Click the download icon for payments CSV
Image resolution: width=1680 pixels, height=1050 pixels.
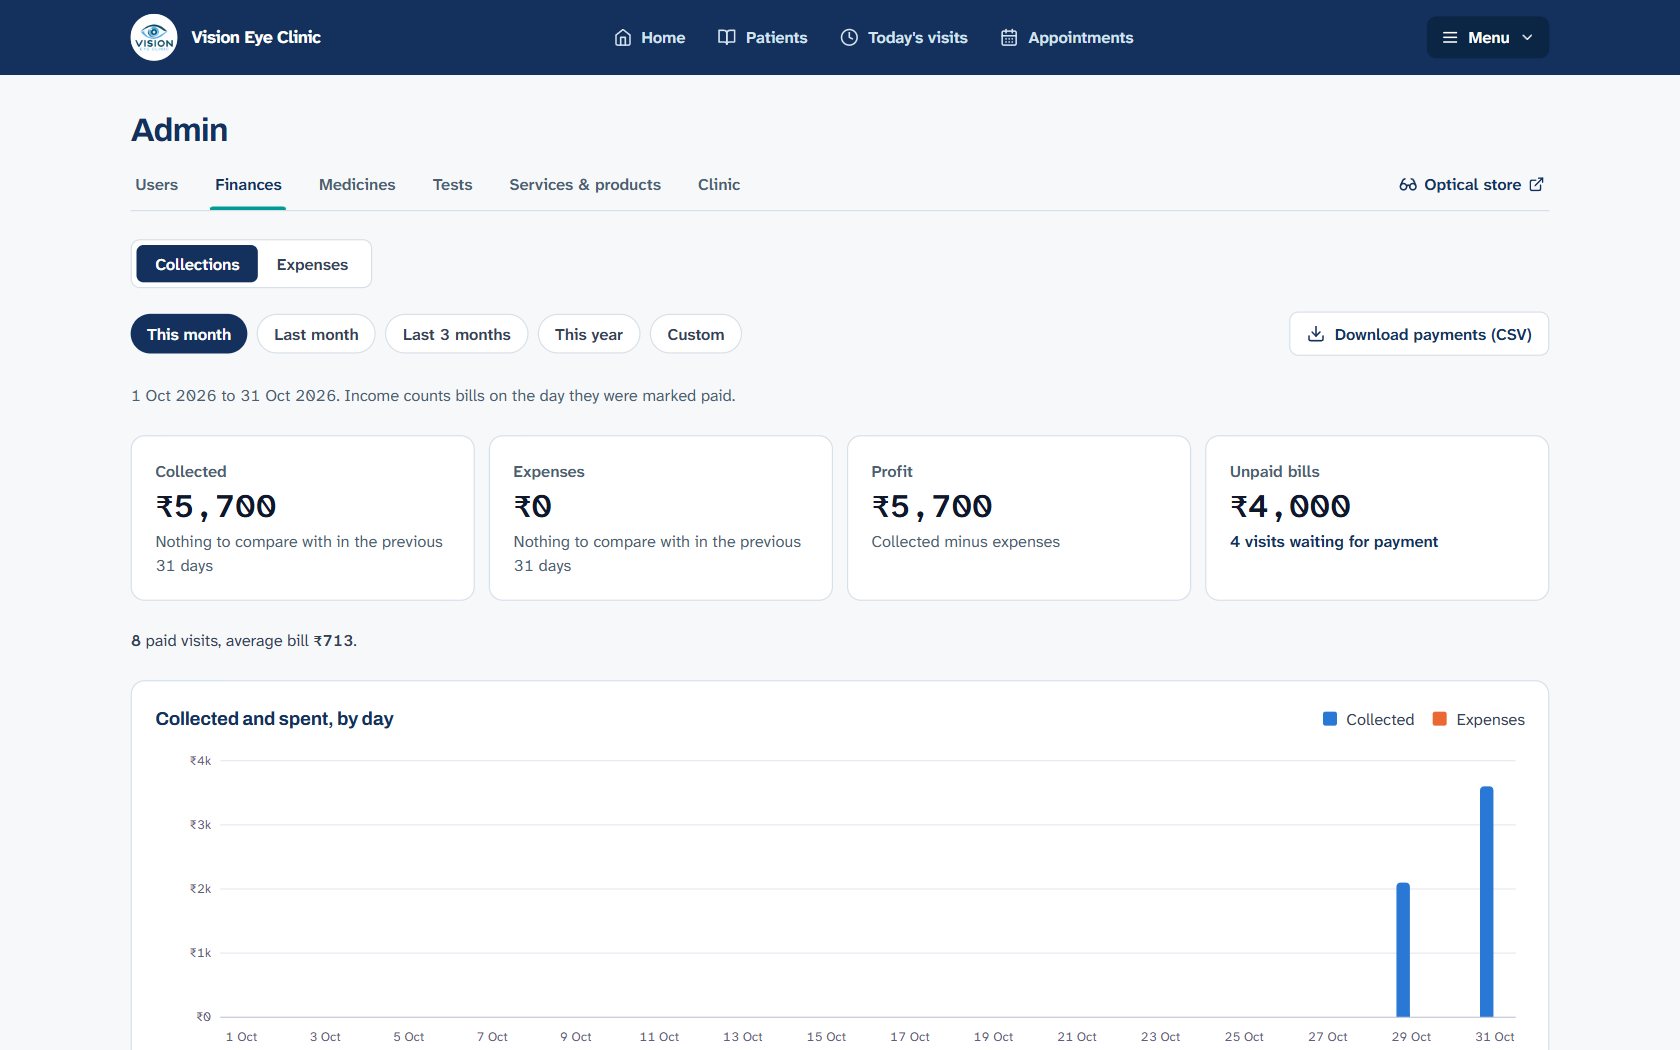pos(1316,334)
